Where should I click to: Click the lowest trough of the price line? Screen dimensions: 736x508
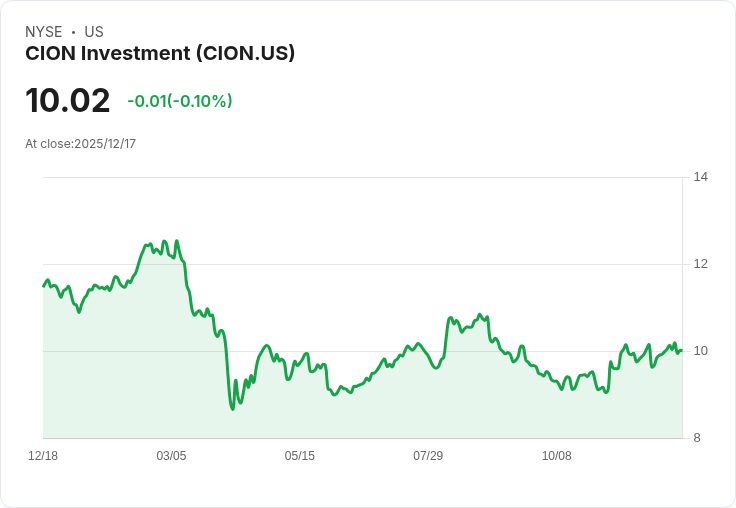[232, 409]
